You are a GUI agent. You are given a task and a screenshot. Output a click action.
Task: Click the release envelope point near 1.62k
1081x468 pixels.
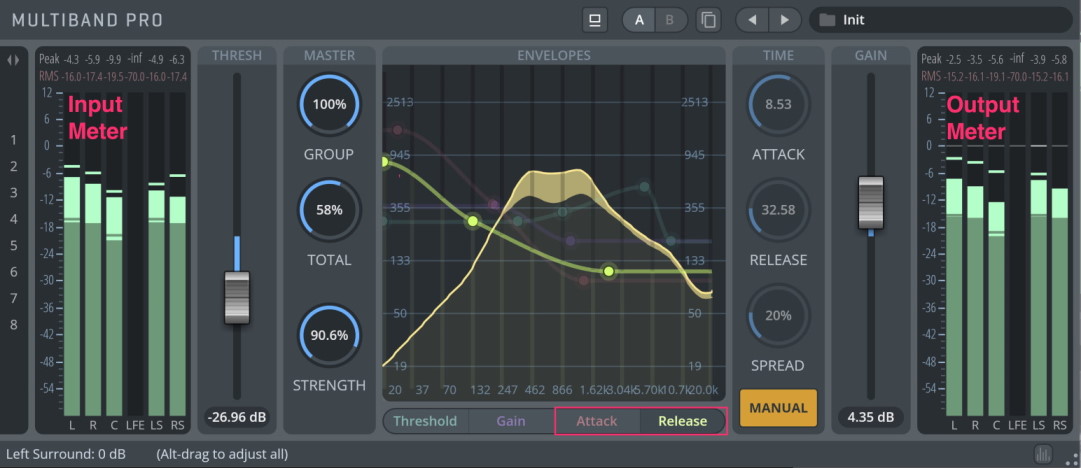[x=608, y=272]
